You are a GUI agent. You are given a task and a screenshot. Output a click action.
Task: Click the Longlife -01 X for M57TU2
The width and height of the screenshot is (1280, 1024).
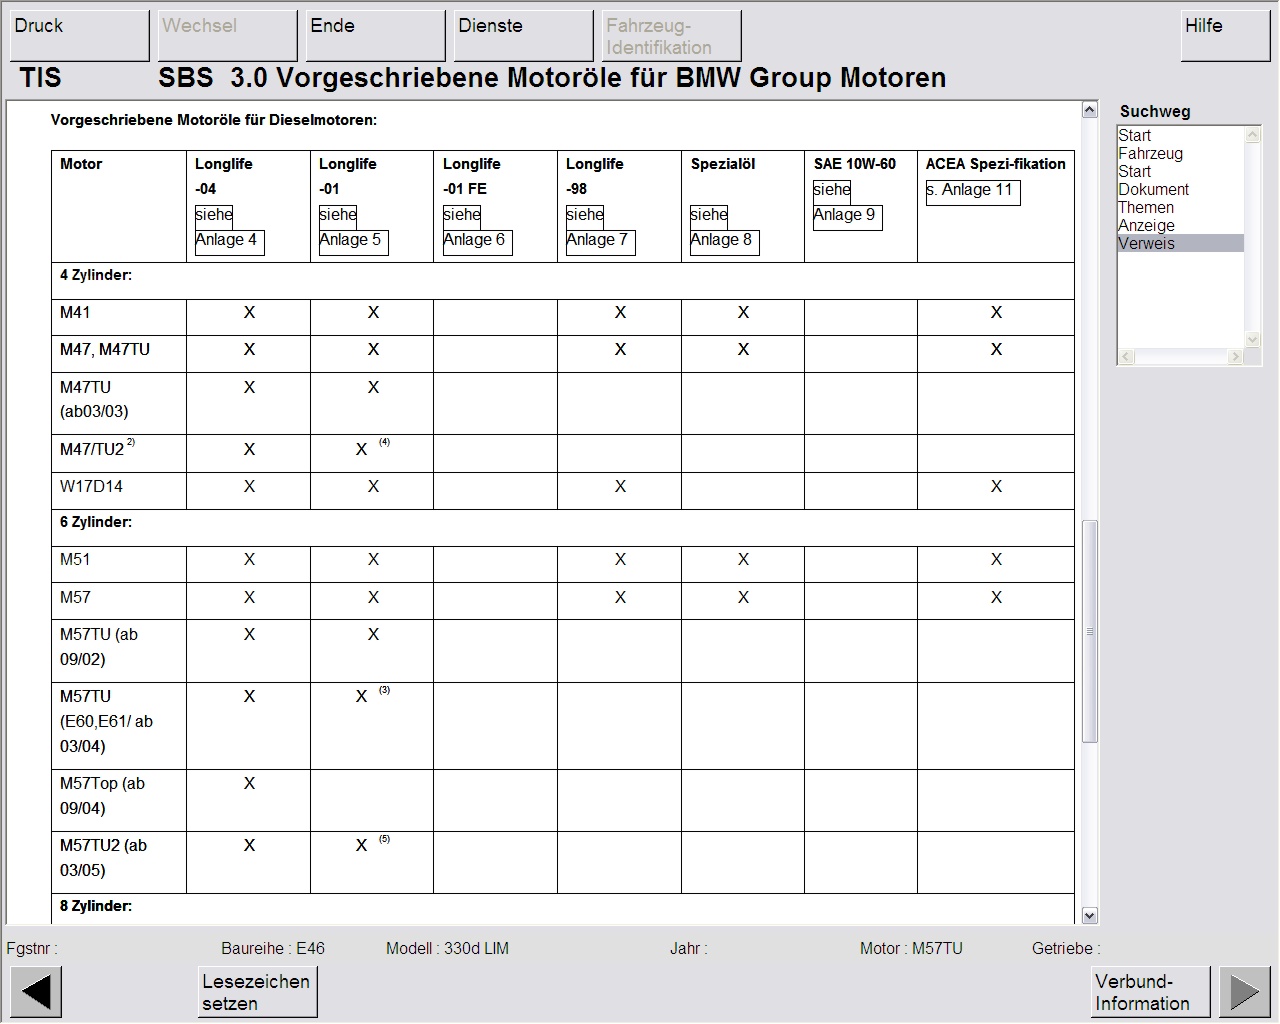point(362,846)
